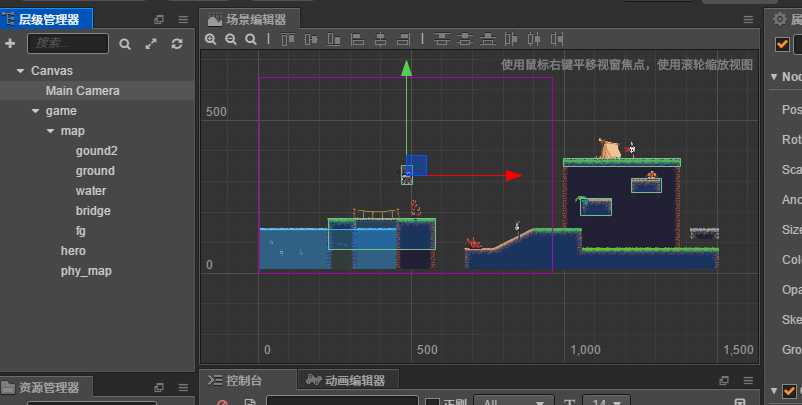Distribute nodes by top edges
The width and height of the screenshot is (802, 405).
click(441, 39)
